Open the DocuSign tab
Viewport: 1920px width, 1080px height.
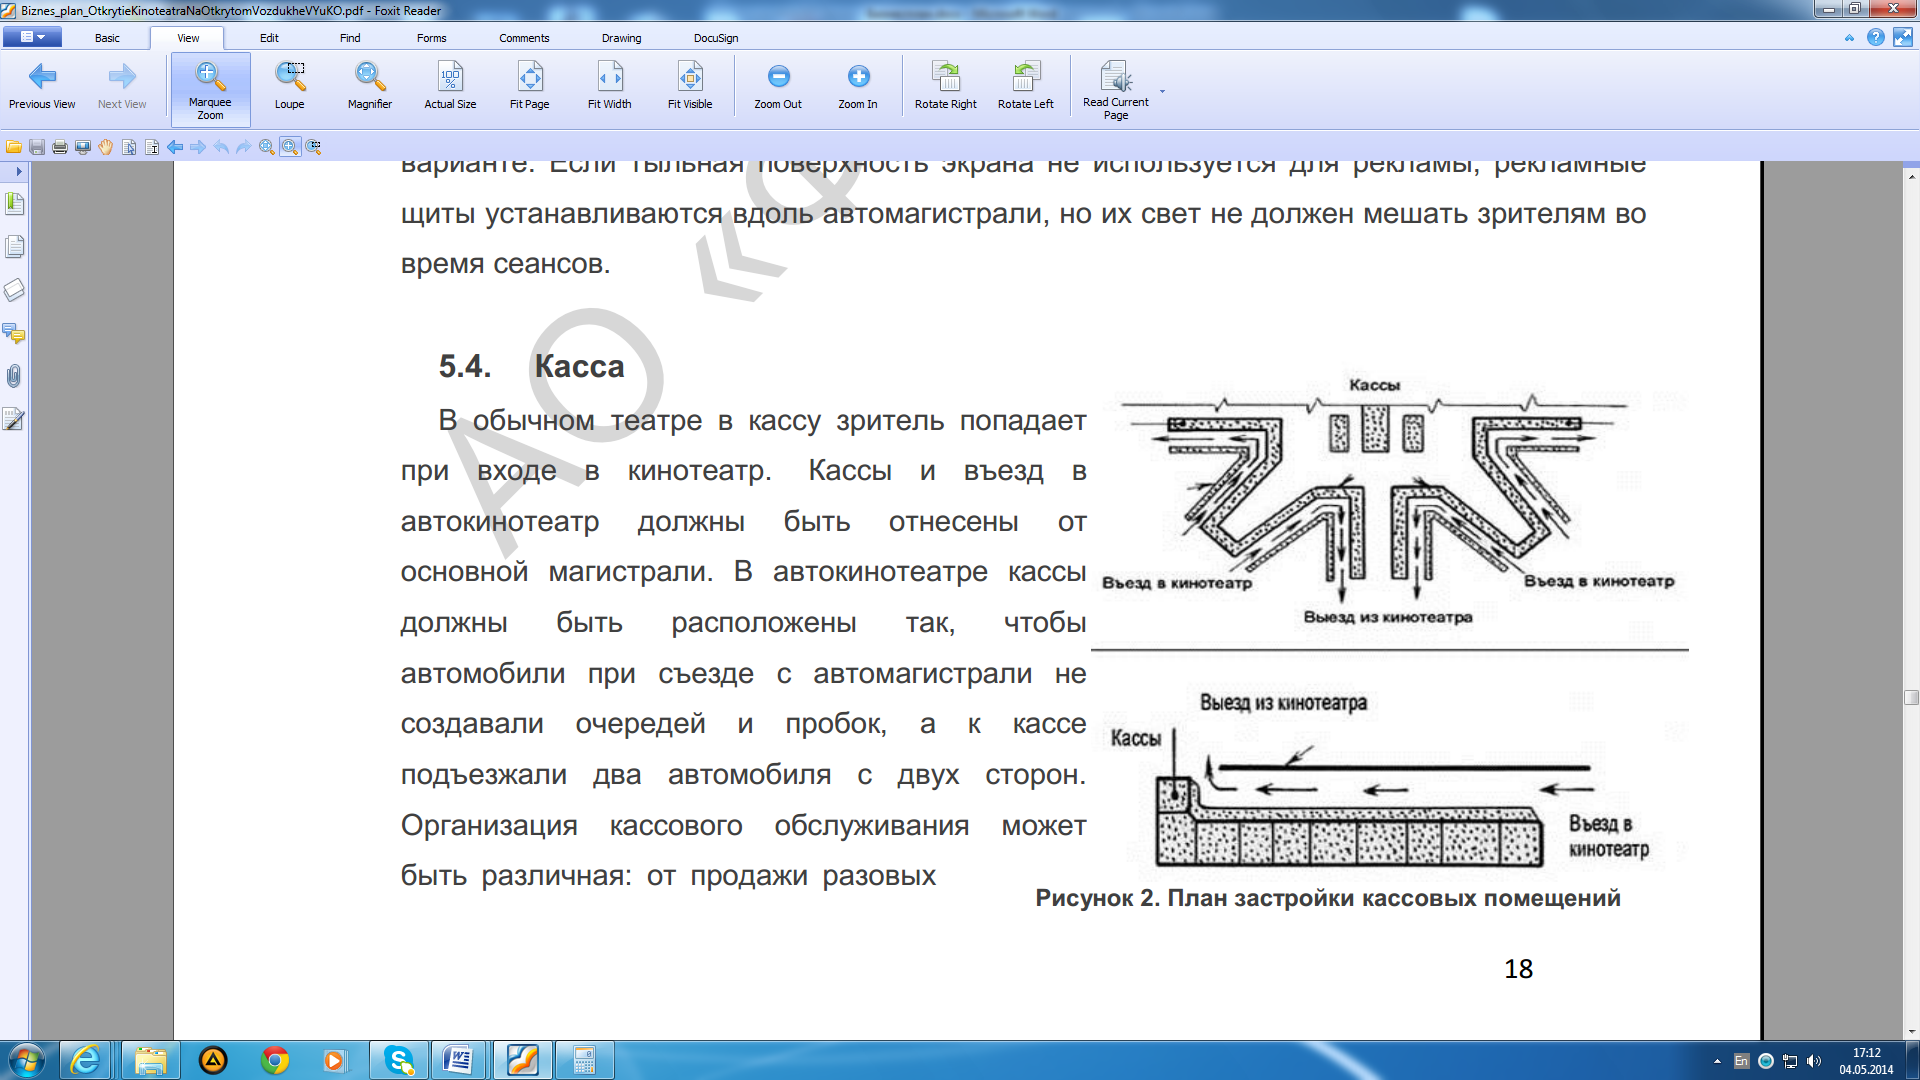(x=716, y=38)
